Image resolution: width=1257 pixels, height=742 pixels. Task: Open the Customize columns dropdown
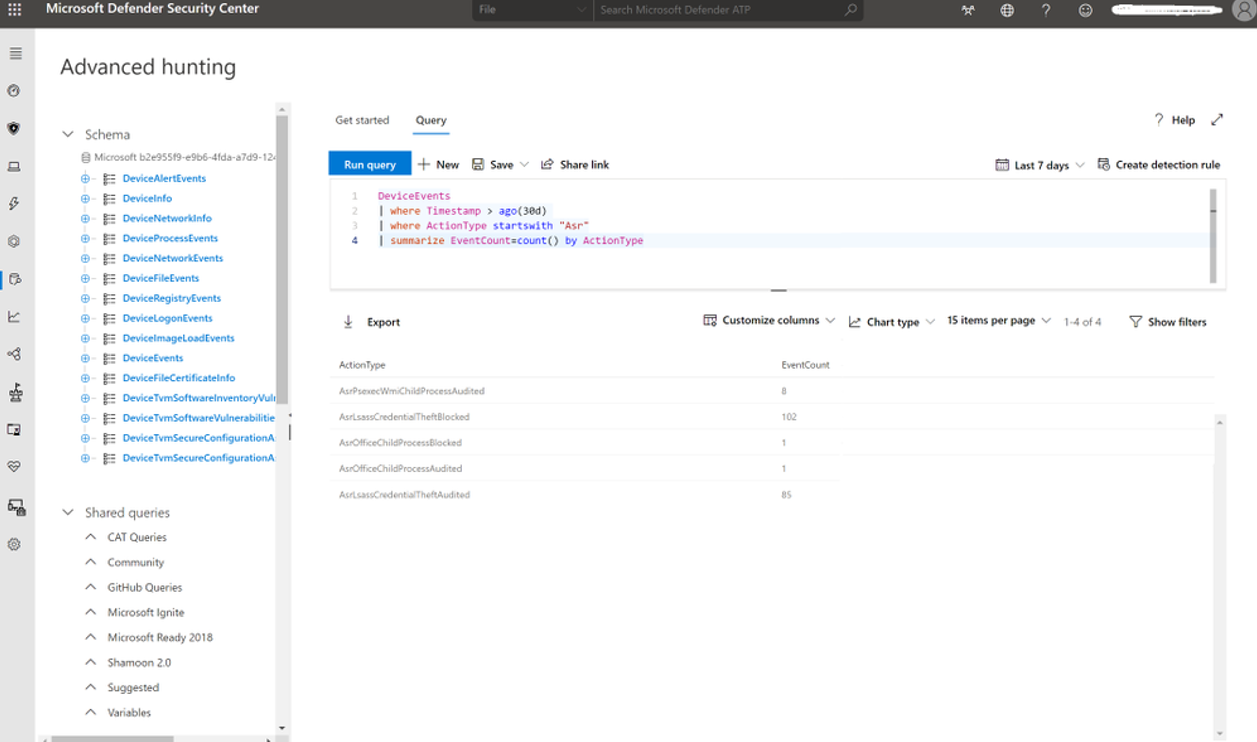(769, 321)
